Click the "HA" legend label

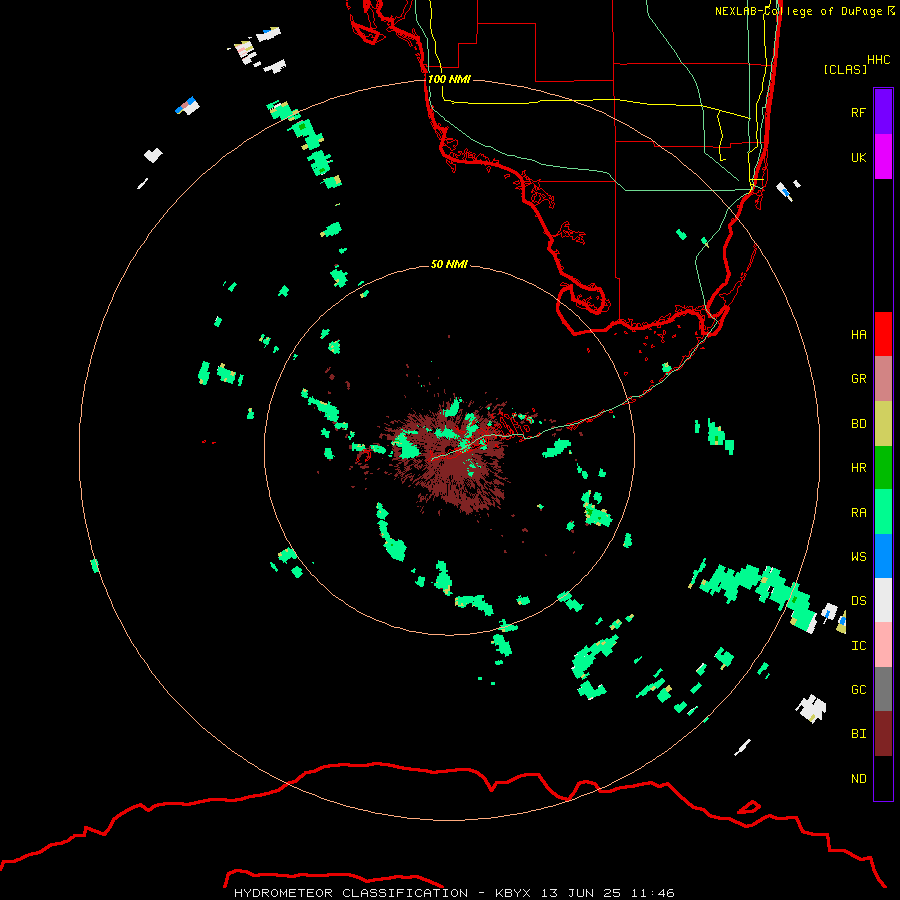click(858, 334)
